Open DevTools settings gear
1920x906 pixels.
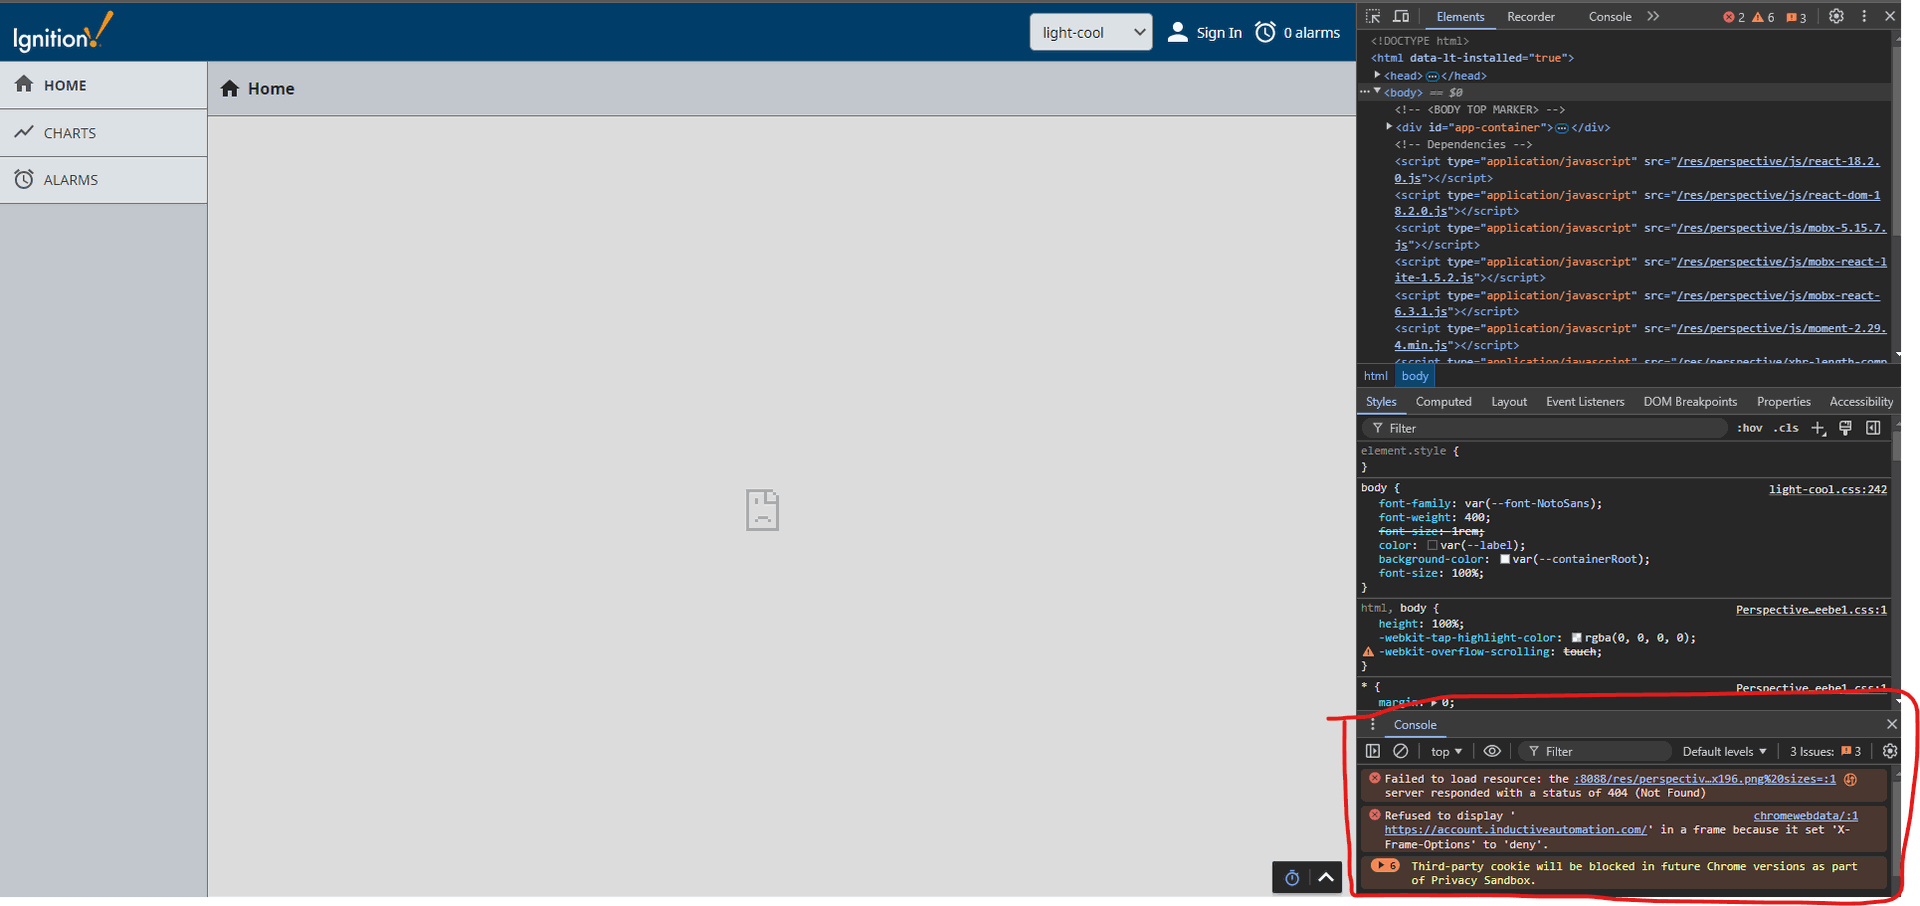[1836, 16]
